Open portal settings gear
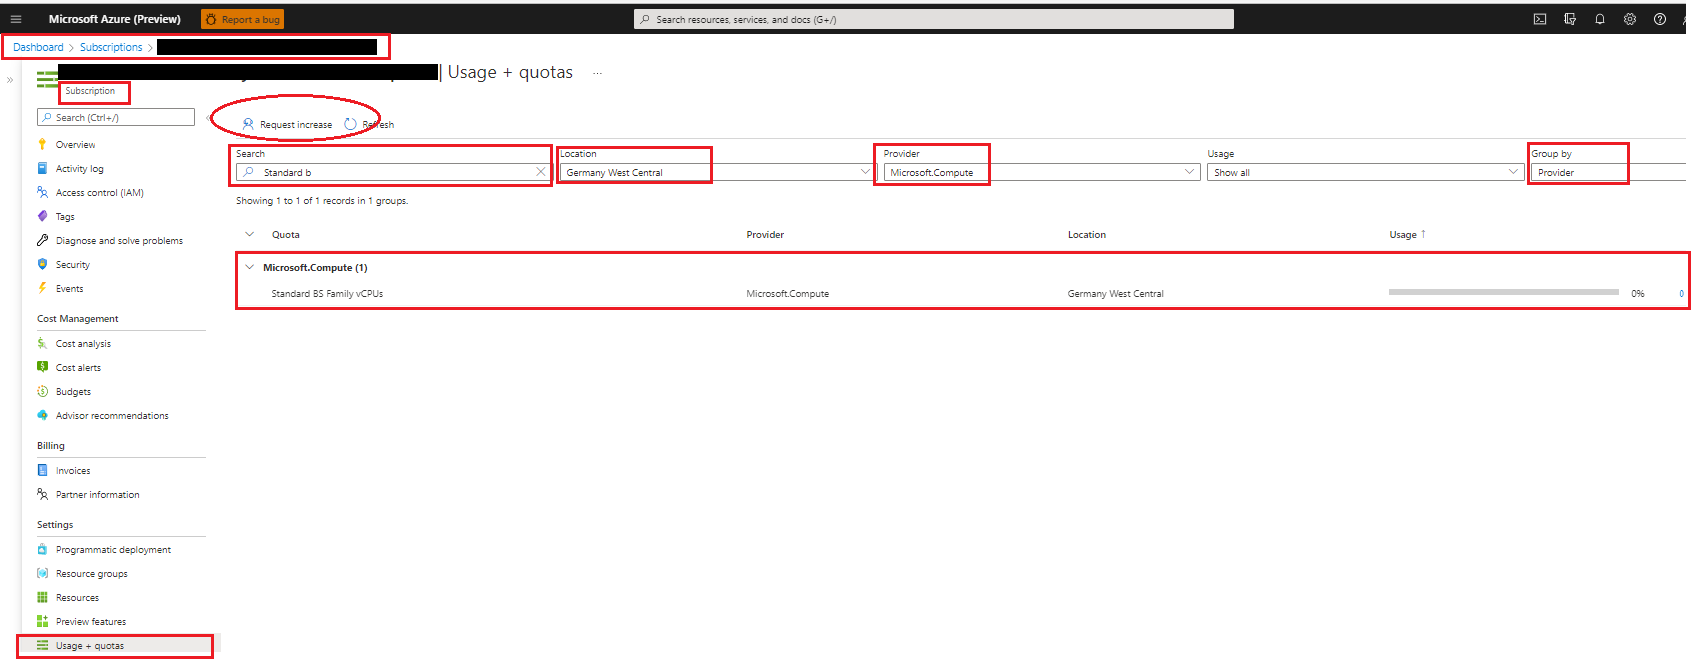Image resolution: width=1696 pixels, height=662 pixels. [1630, 19]
